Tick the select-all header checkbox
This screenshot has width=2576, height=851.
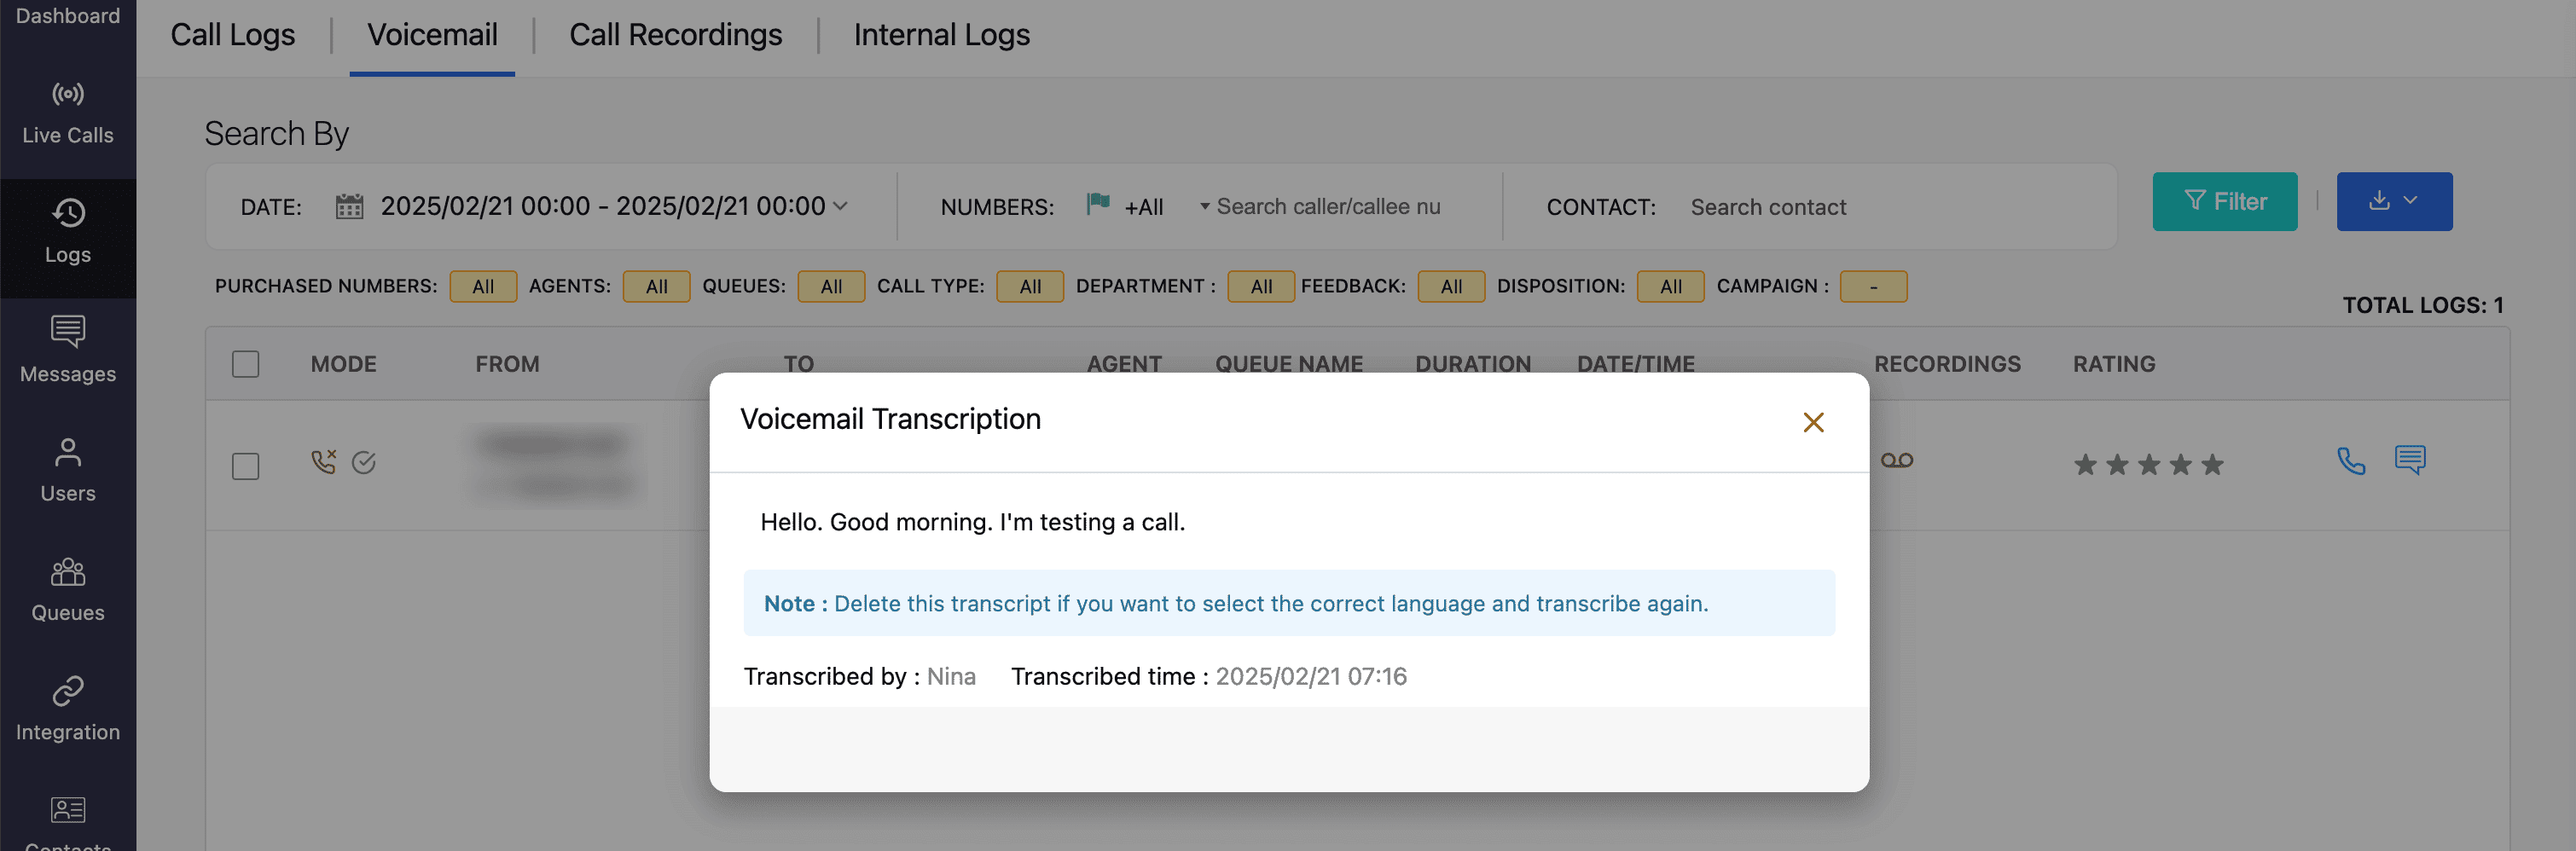click(x=246, y=364)
